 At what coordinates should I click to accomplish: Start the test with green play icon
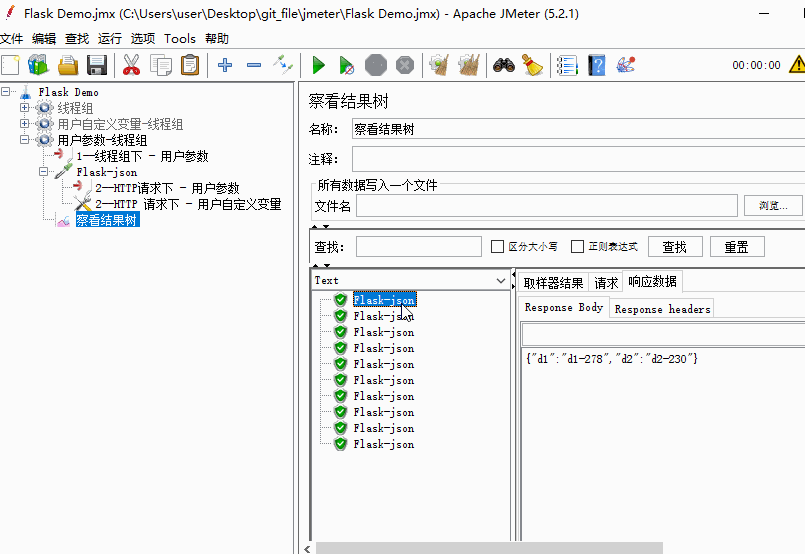[319, 65]
